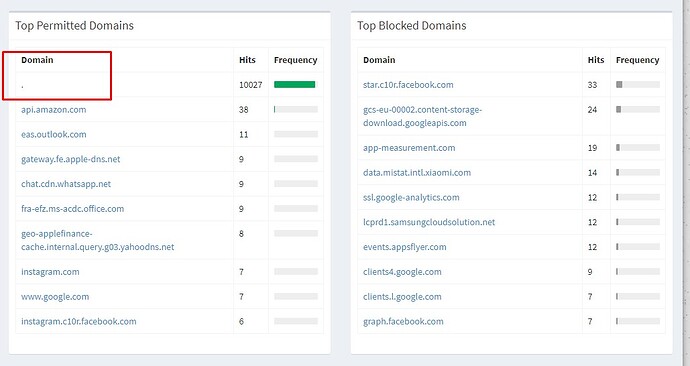This screenshot has width=690, height=366.
Task: Select the data.mistat.intl.xiaomi.com blocked domain link
Action: 417,172
